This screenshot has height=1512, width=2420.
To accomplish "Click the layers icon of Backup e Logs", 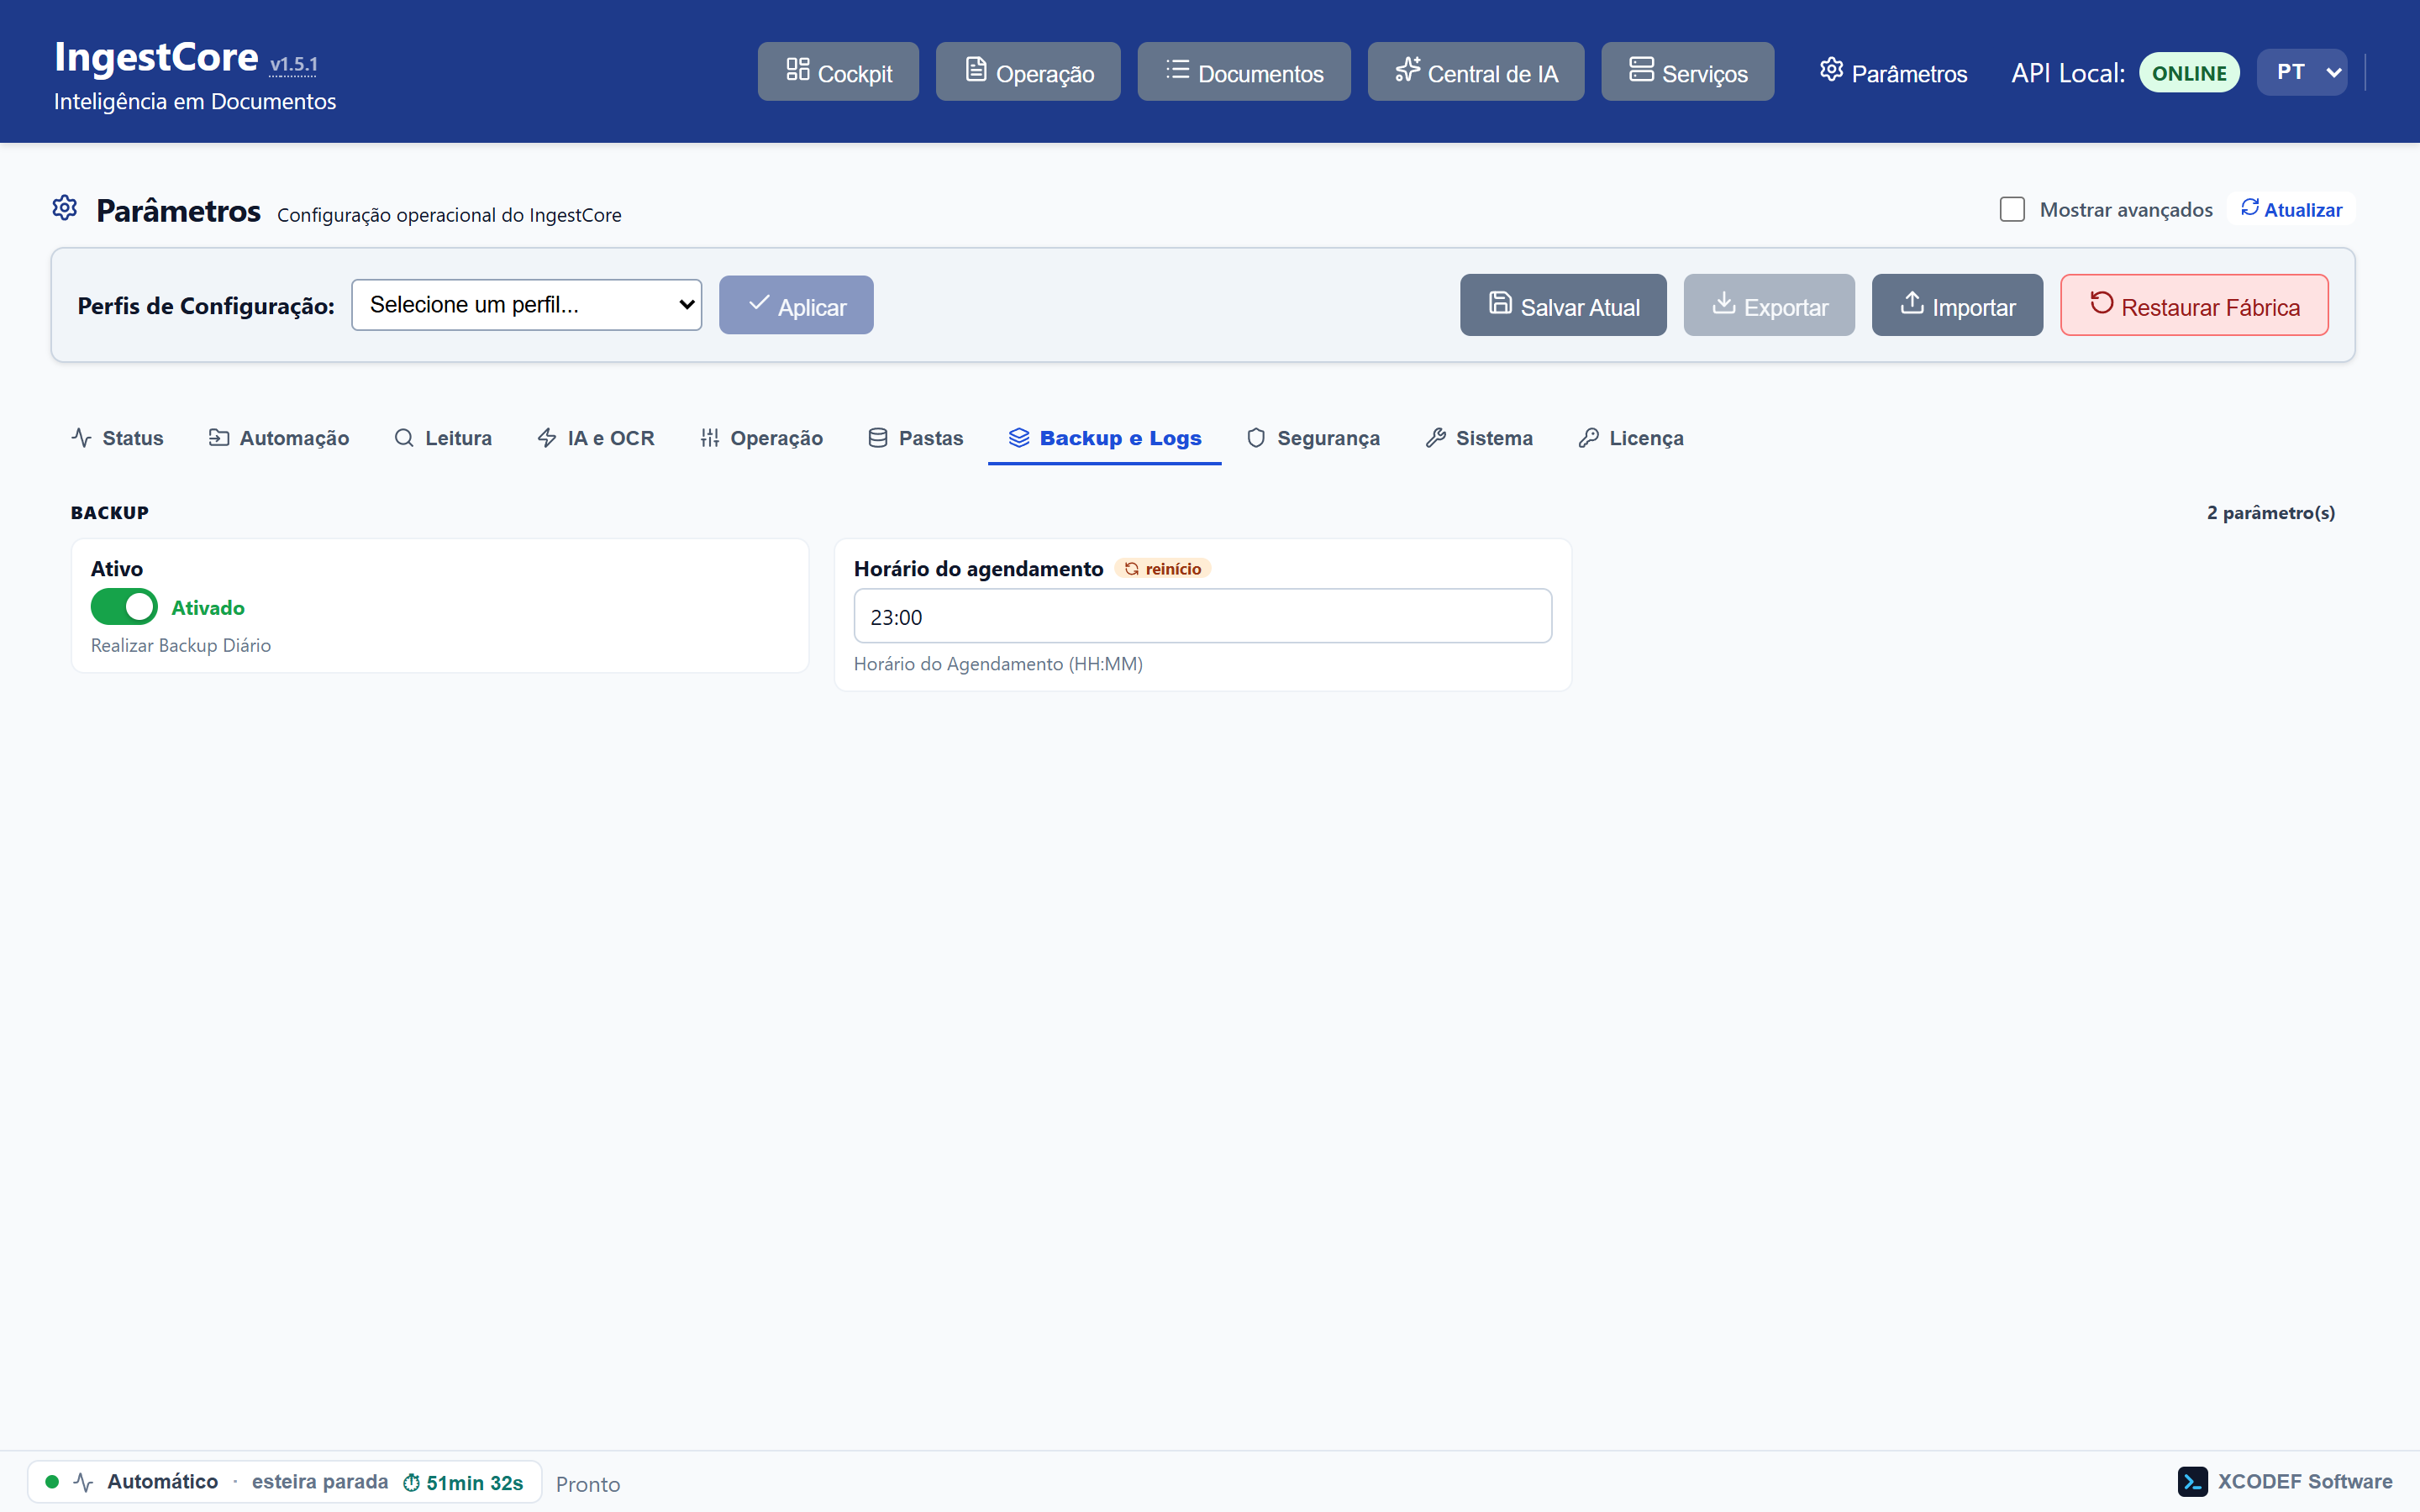I will [x=1019, y=437].
